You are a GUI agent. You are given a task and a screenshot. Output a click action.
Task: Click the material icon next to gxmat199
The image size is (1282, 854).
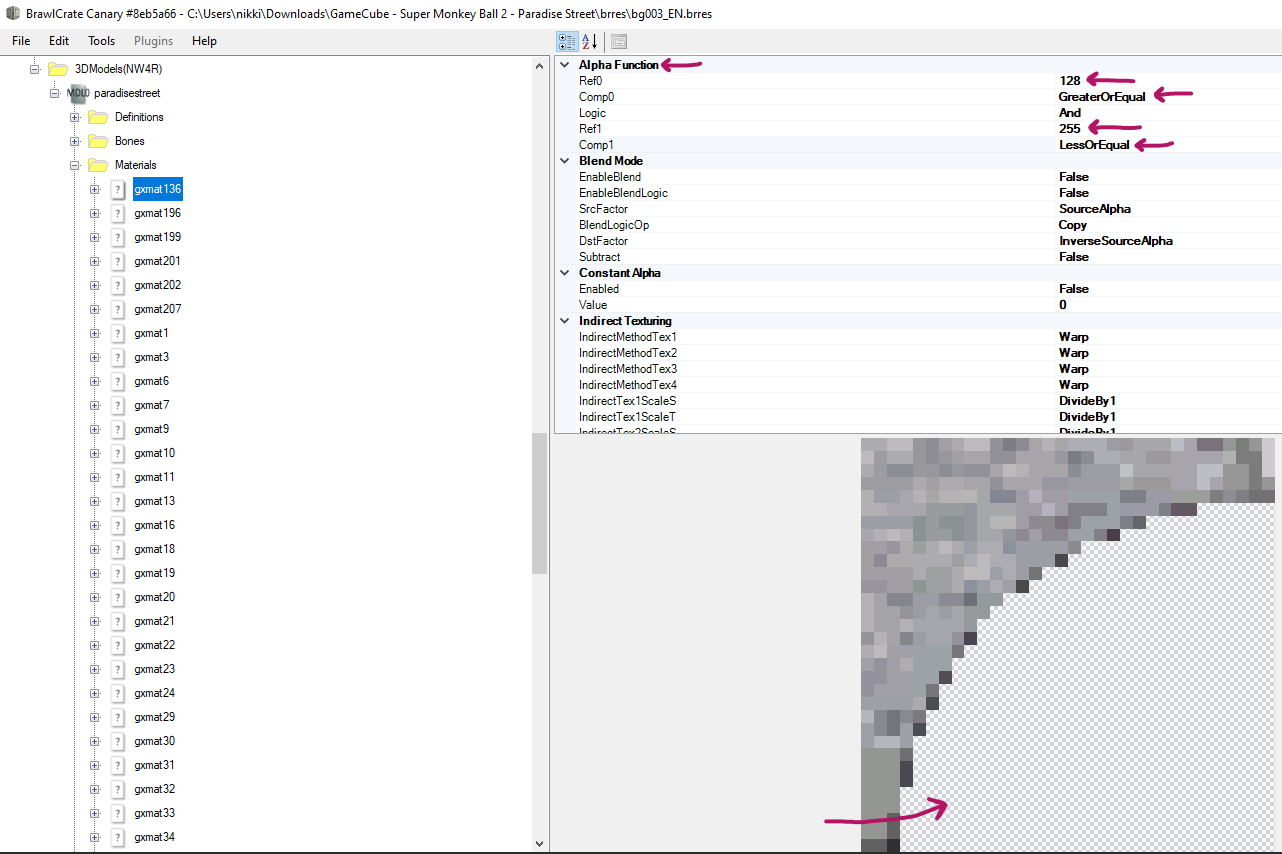pos(118,237)
